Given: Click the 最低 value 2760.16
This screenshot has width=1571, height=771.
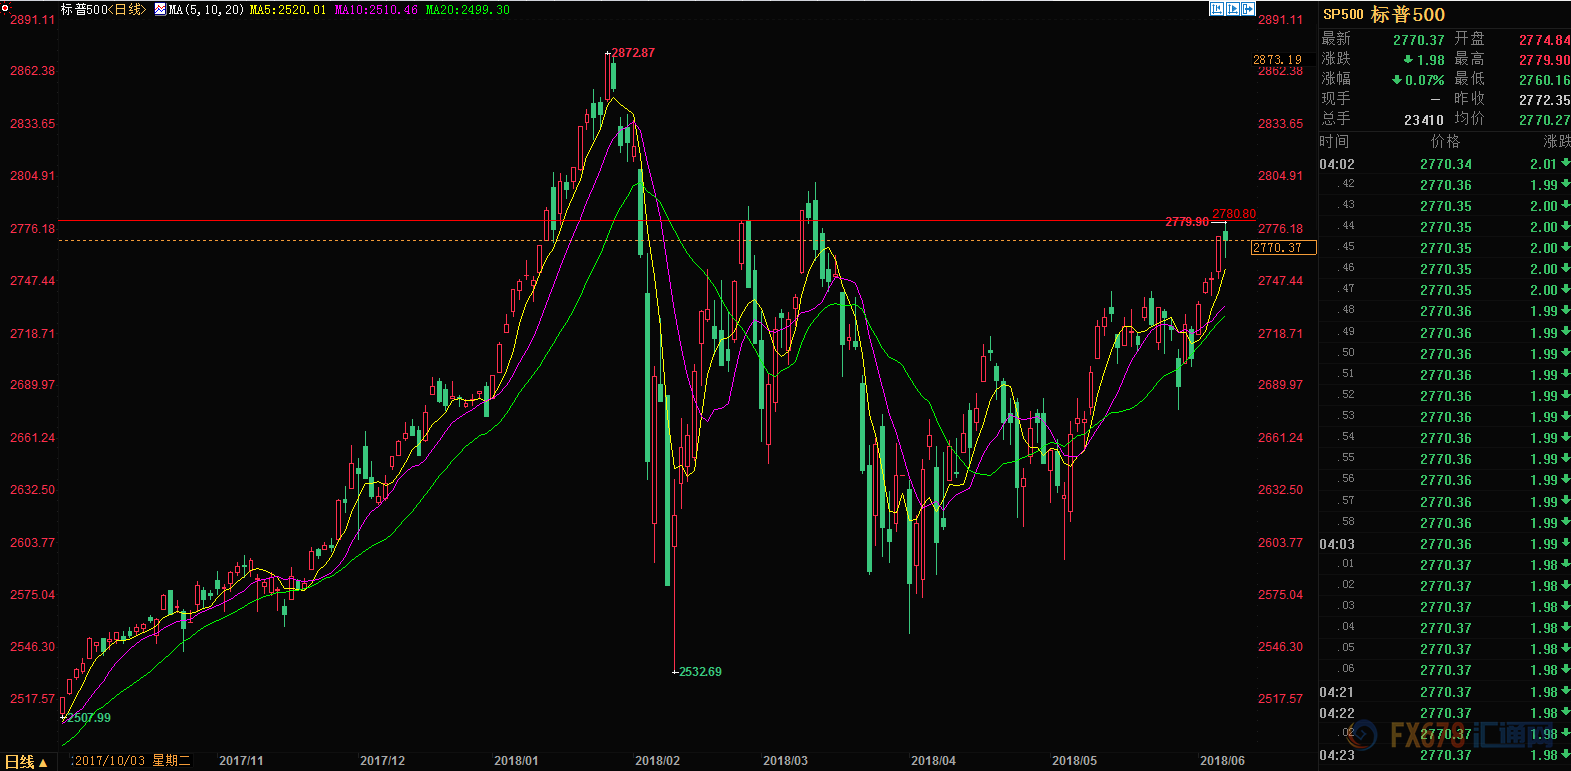Looking at the screenshot, I should pos(1544,80).
